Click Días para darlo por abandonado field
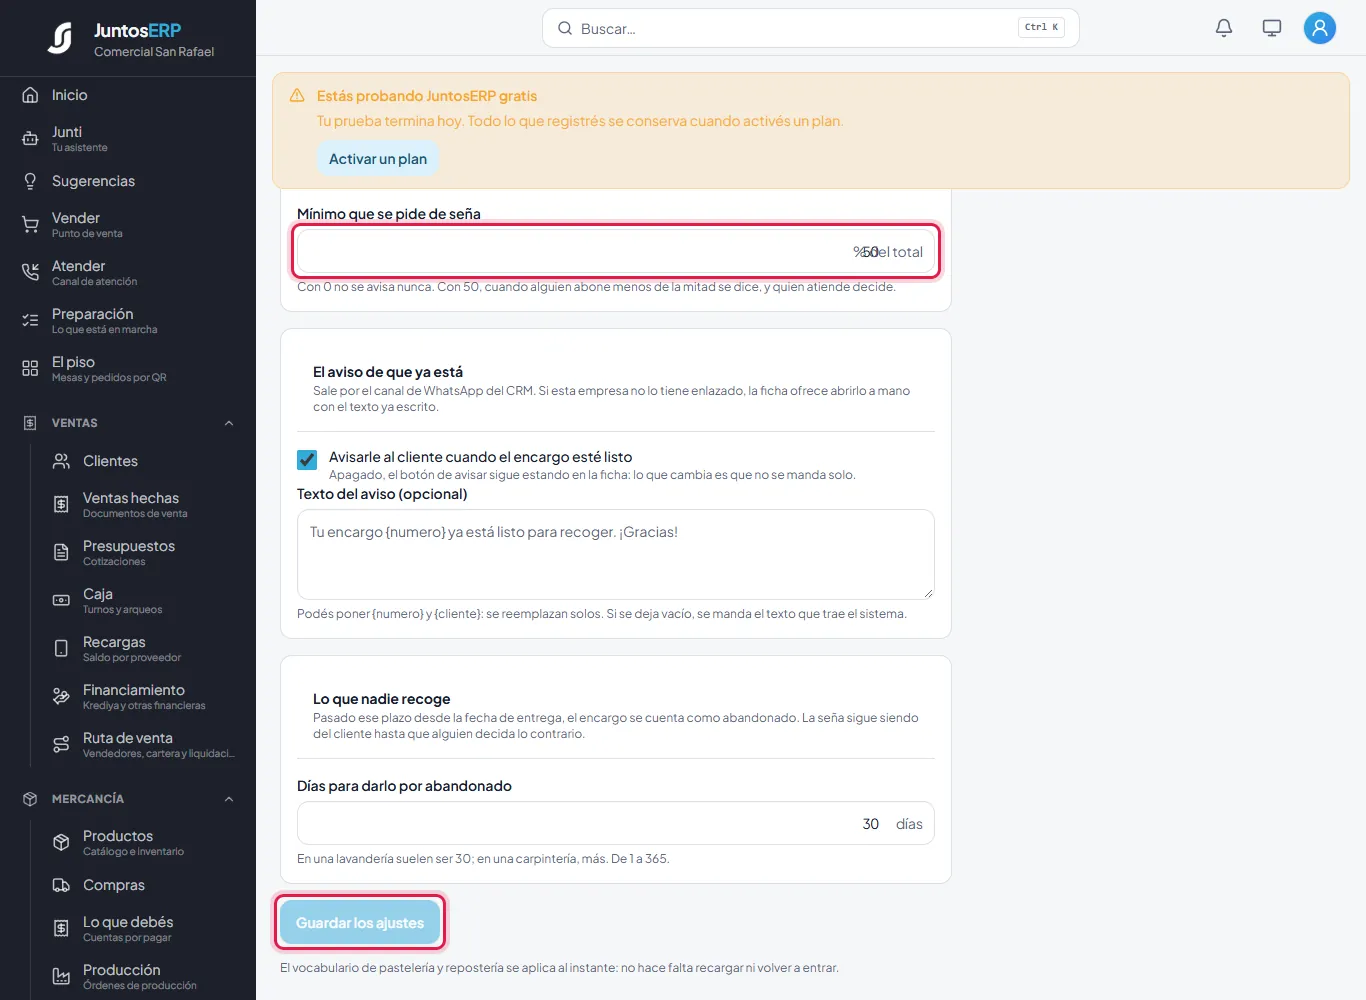The width and height of the screenshot is (1366, 1000). click(616, 823)
